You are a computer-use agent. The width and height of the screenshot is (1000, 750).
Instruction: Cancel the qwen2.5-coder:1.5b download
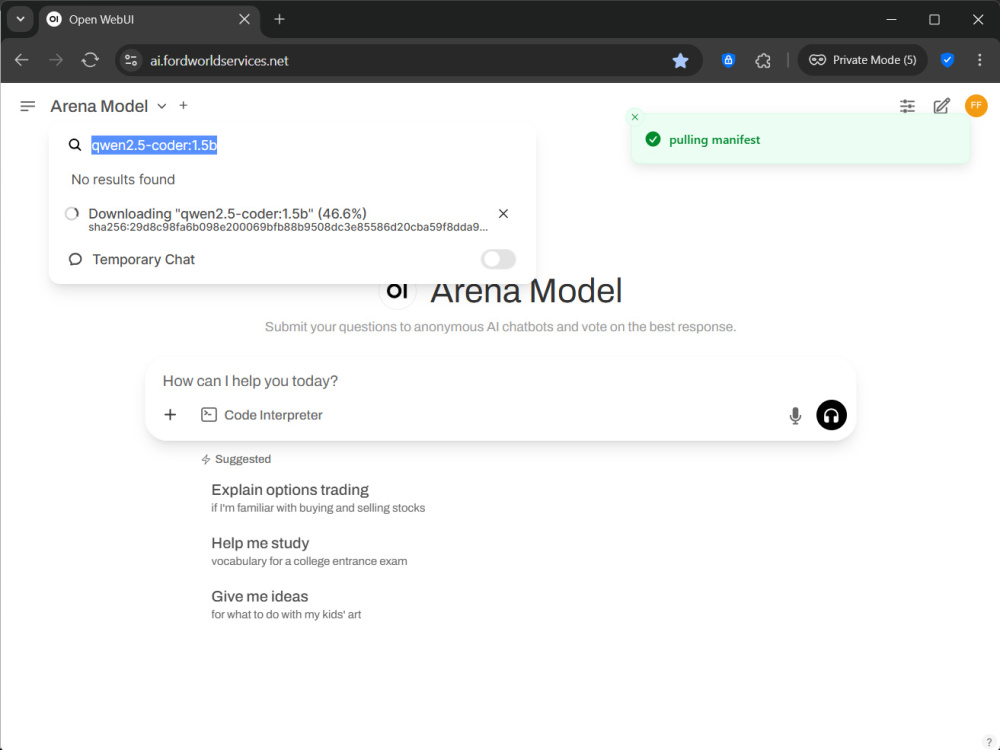coord(503,214)
